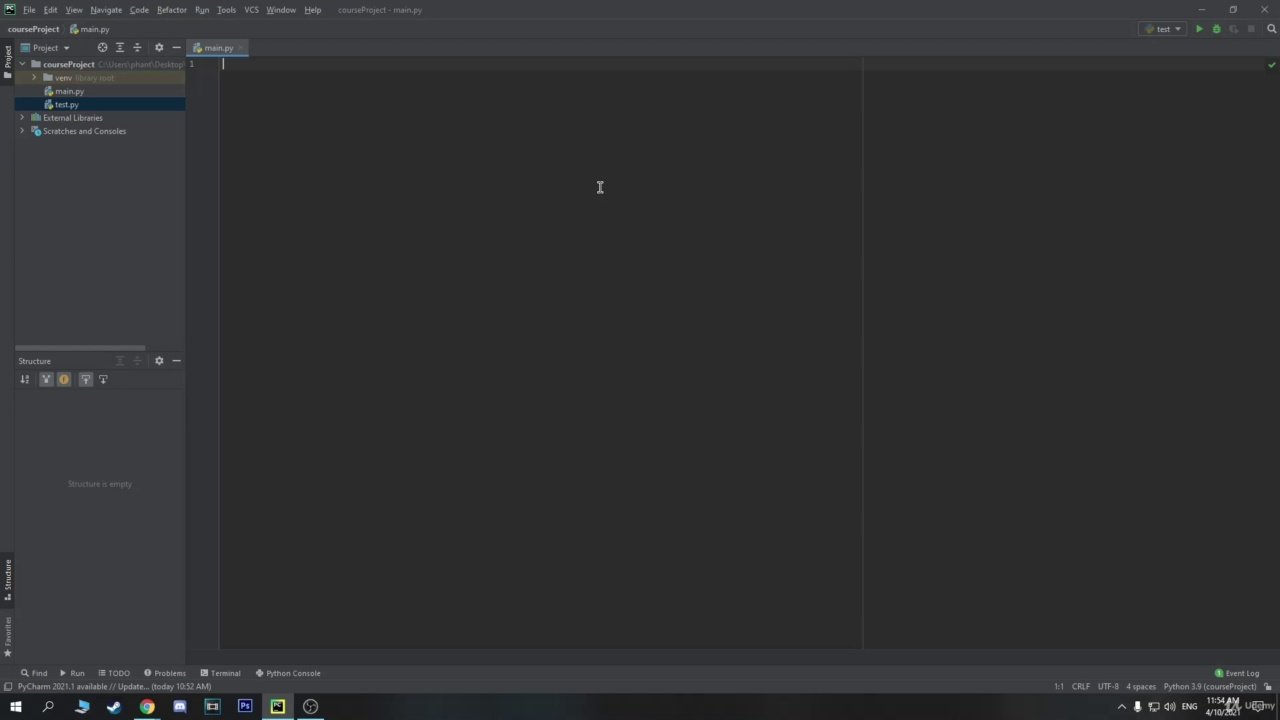Toggle show fields in Structure panel

[64, 379]
